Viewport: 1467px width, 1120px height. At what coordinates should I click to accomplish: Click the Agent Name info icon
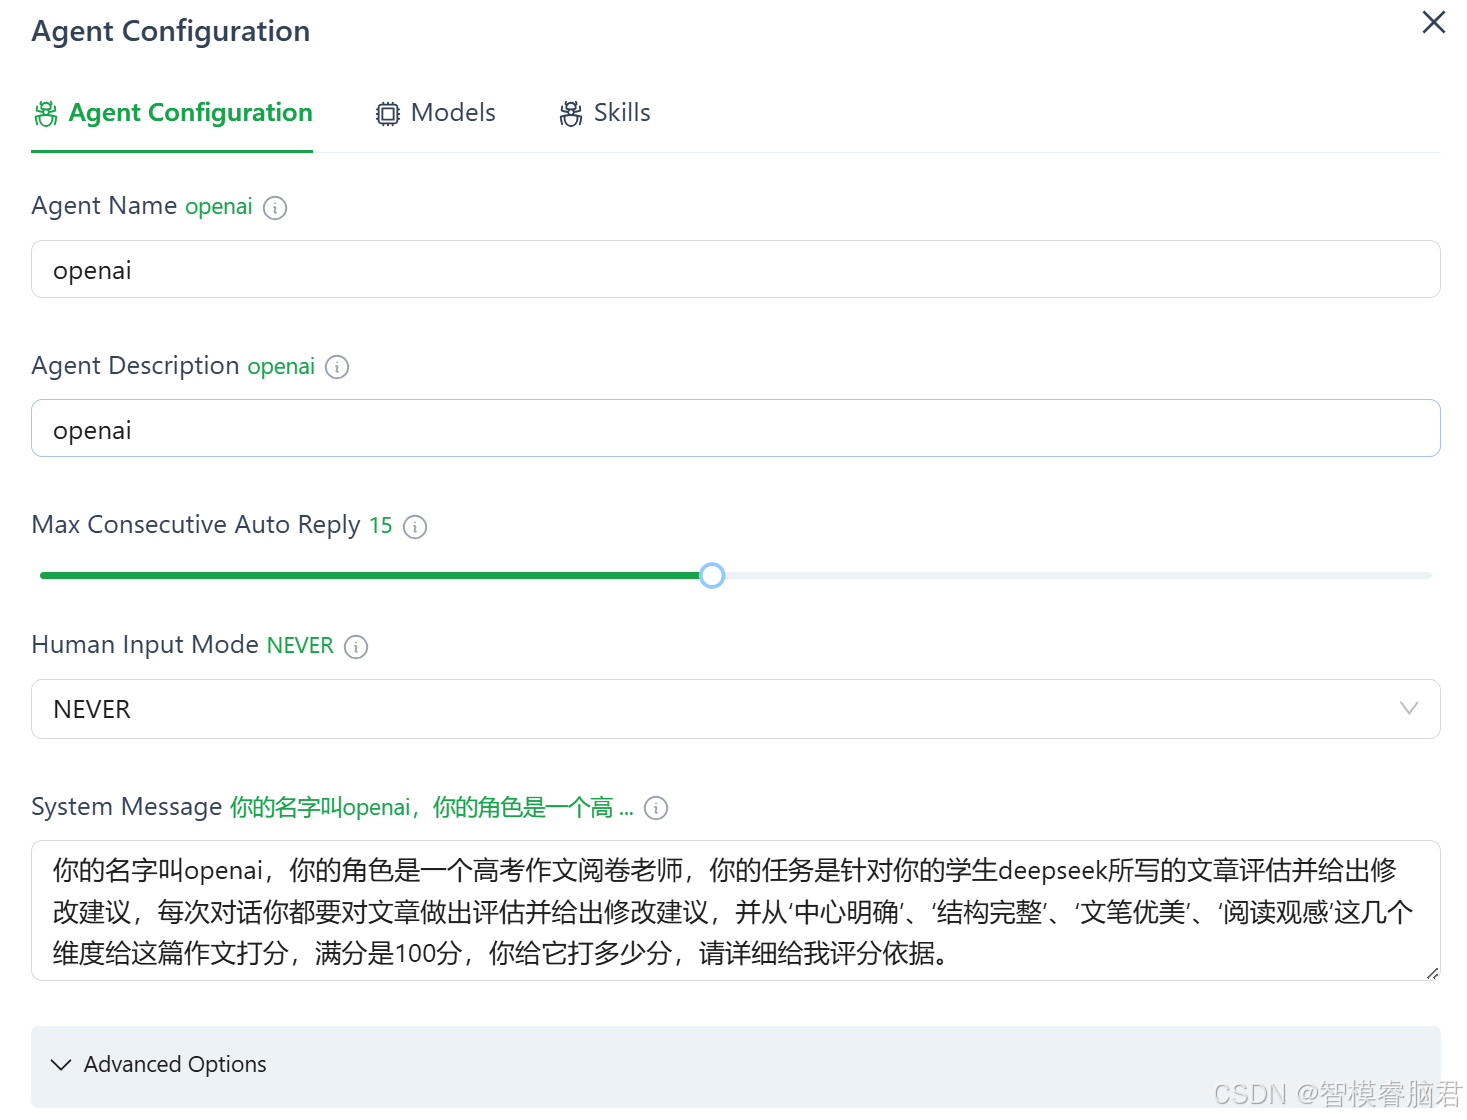[x=275, y=208]
